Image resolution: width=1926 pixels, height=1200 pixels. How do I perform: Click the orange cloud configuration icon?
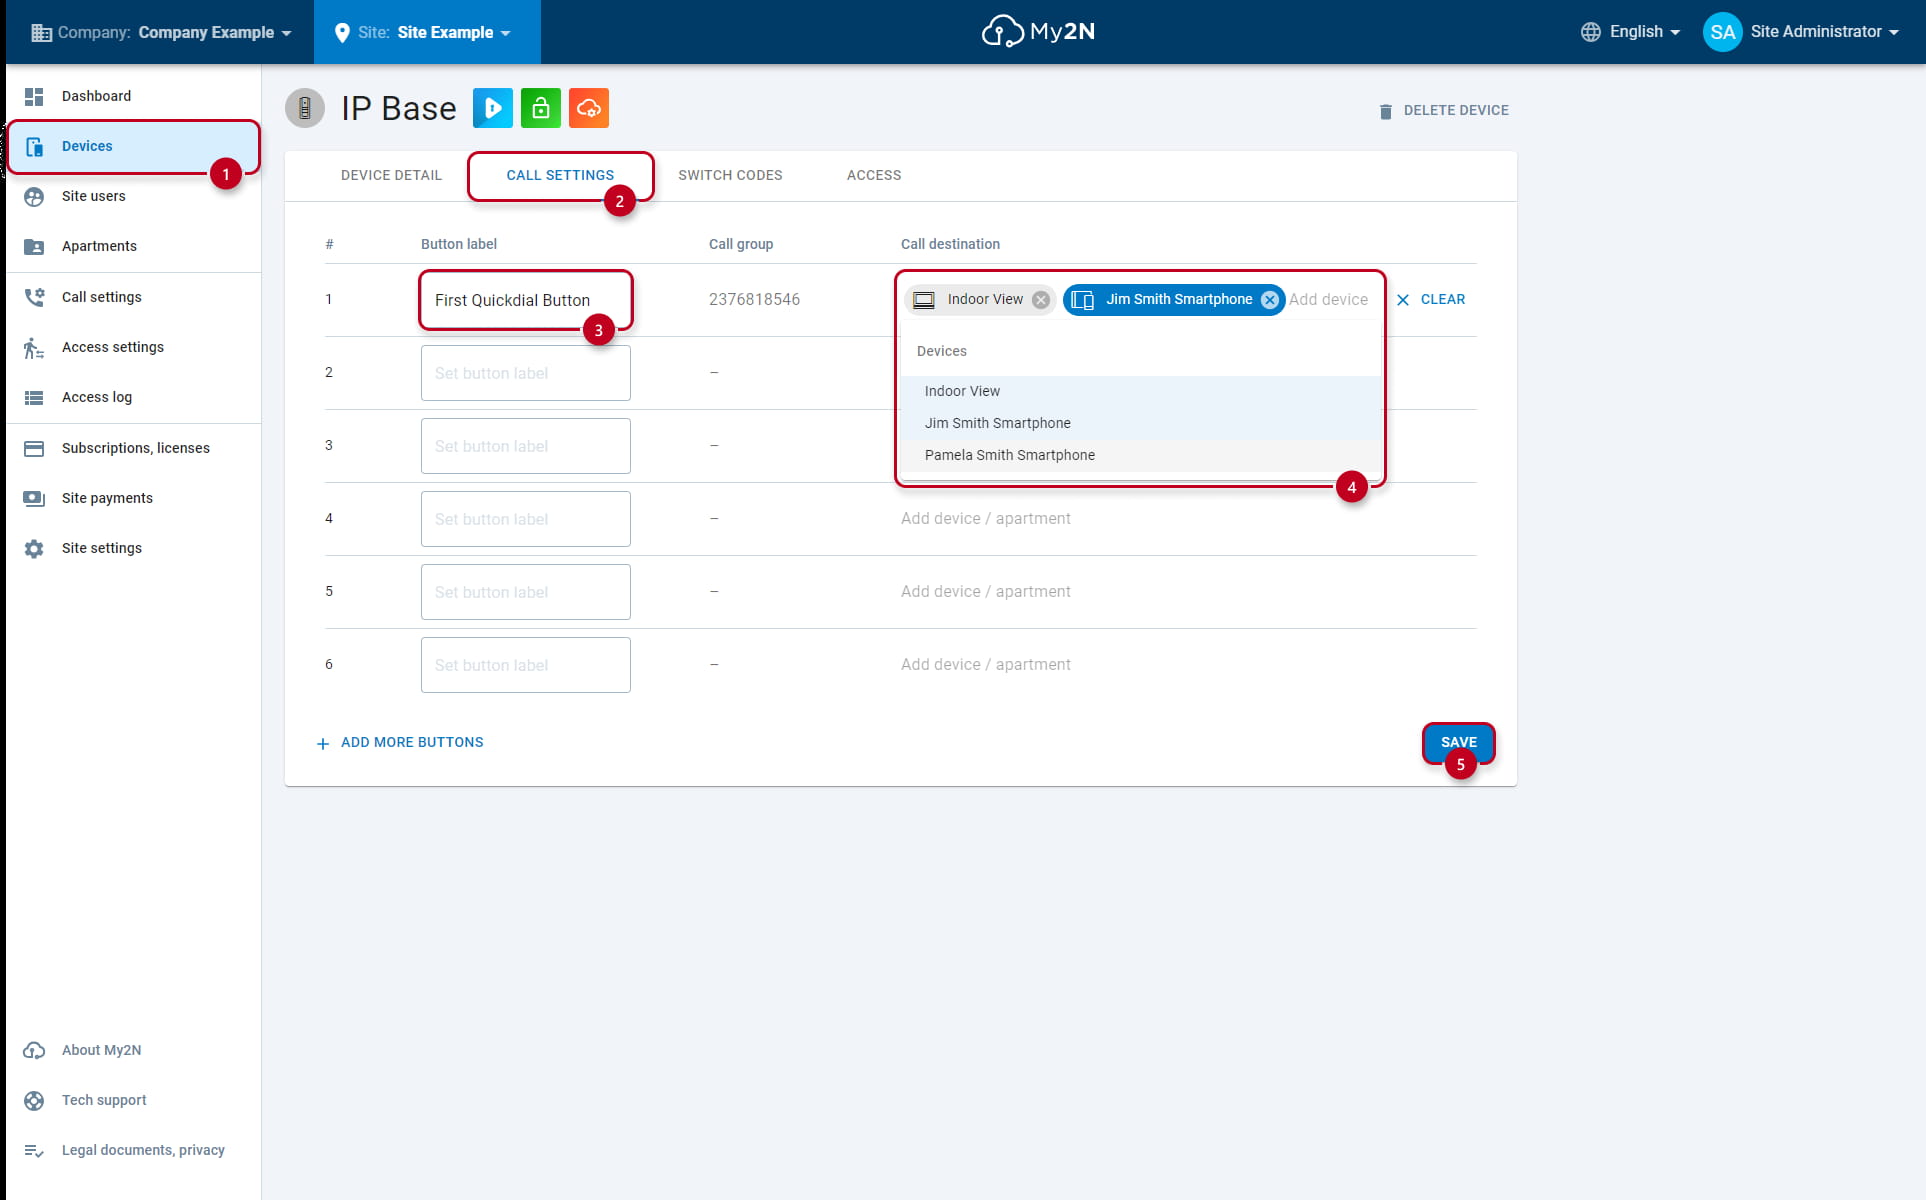[x=589, y=108]
